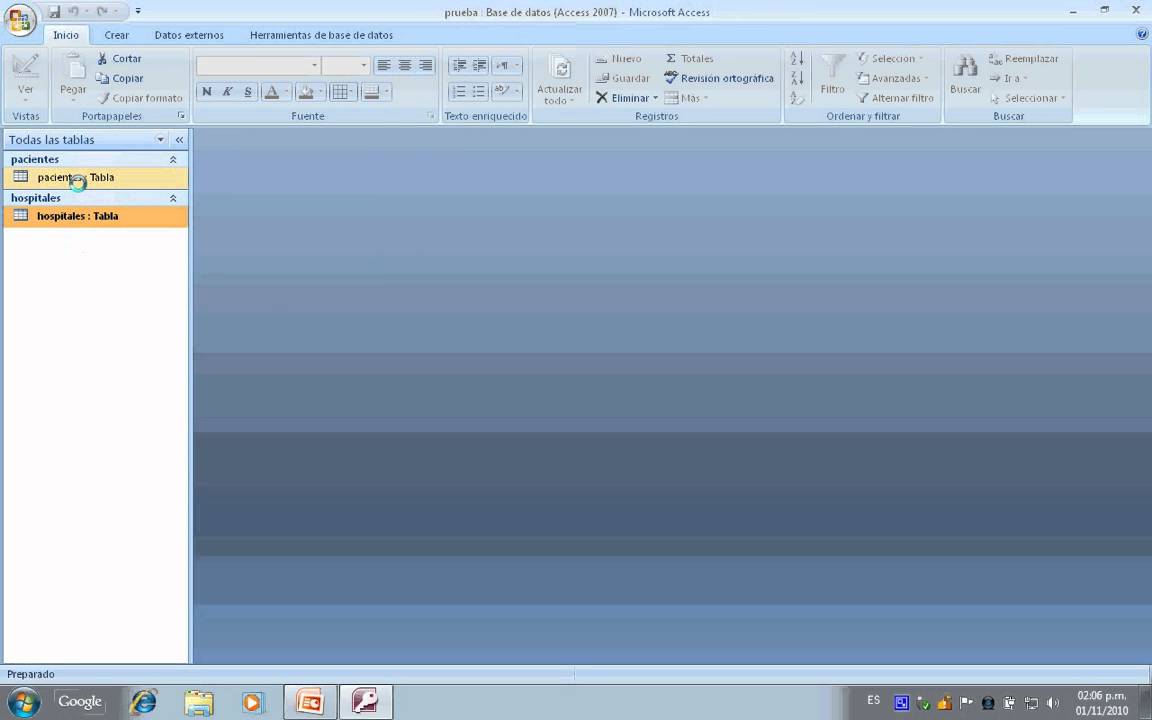Click clear all sorts icon

point(797,98)
